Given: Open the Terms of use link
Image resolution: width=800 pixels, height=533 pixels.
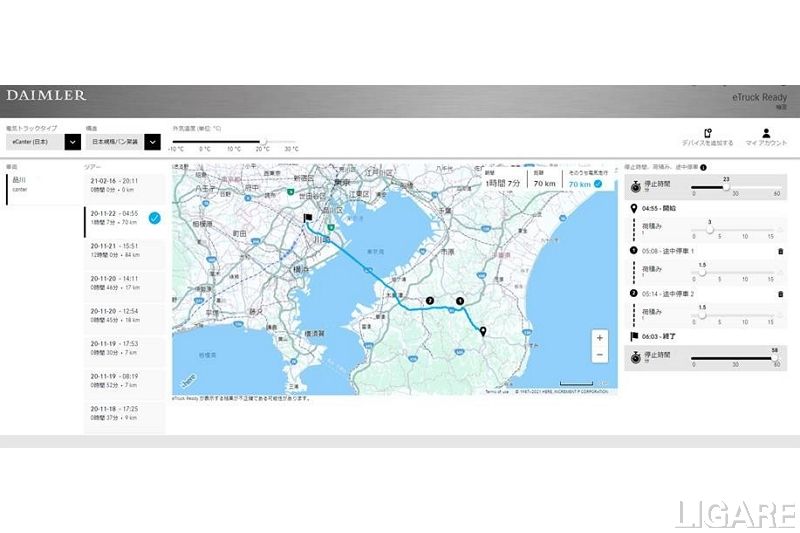Looking at the screenshot, I should tap(496, 391).
